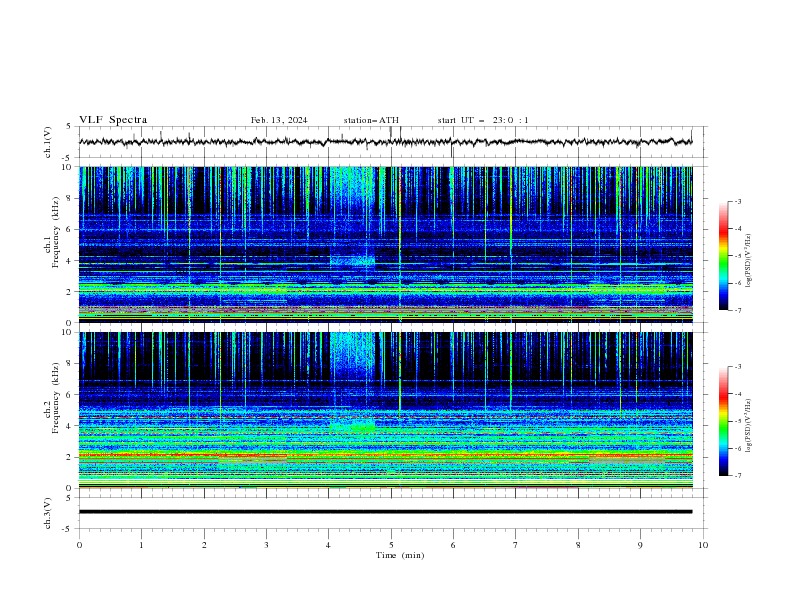Click the ch.2 "Frequency (kHz)" axis label
This screenshot has width=792, height=612.
click(55, 398)
